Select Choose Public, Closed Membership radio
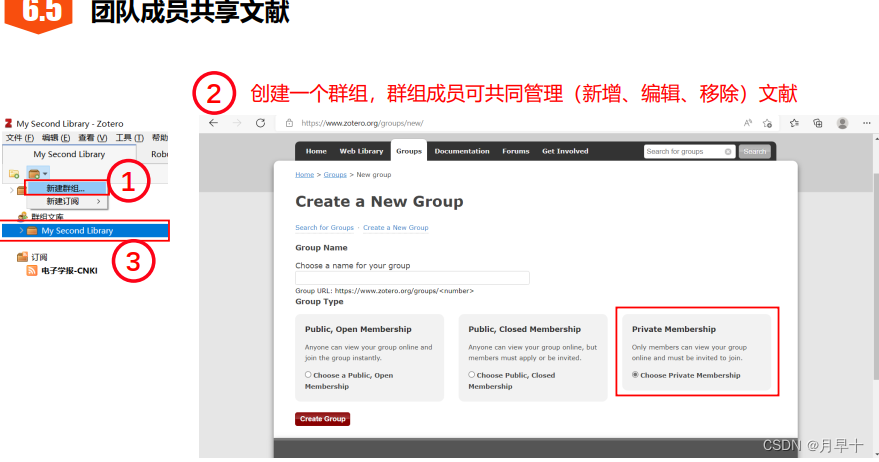 (471, 375)
